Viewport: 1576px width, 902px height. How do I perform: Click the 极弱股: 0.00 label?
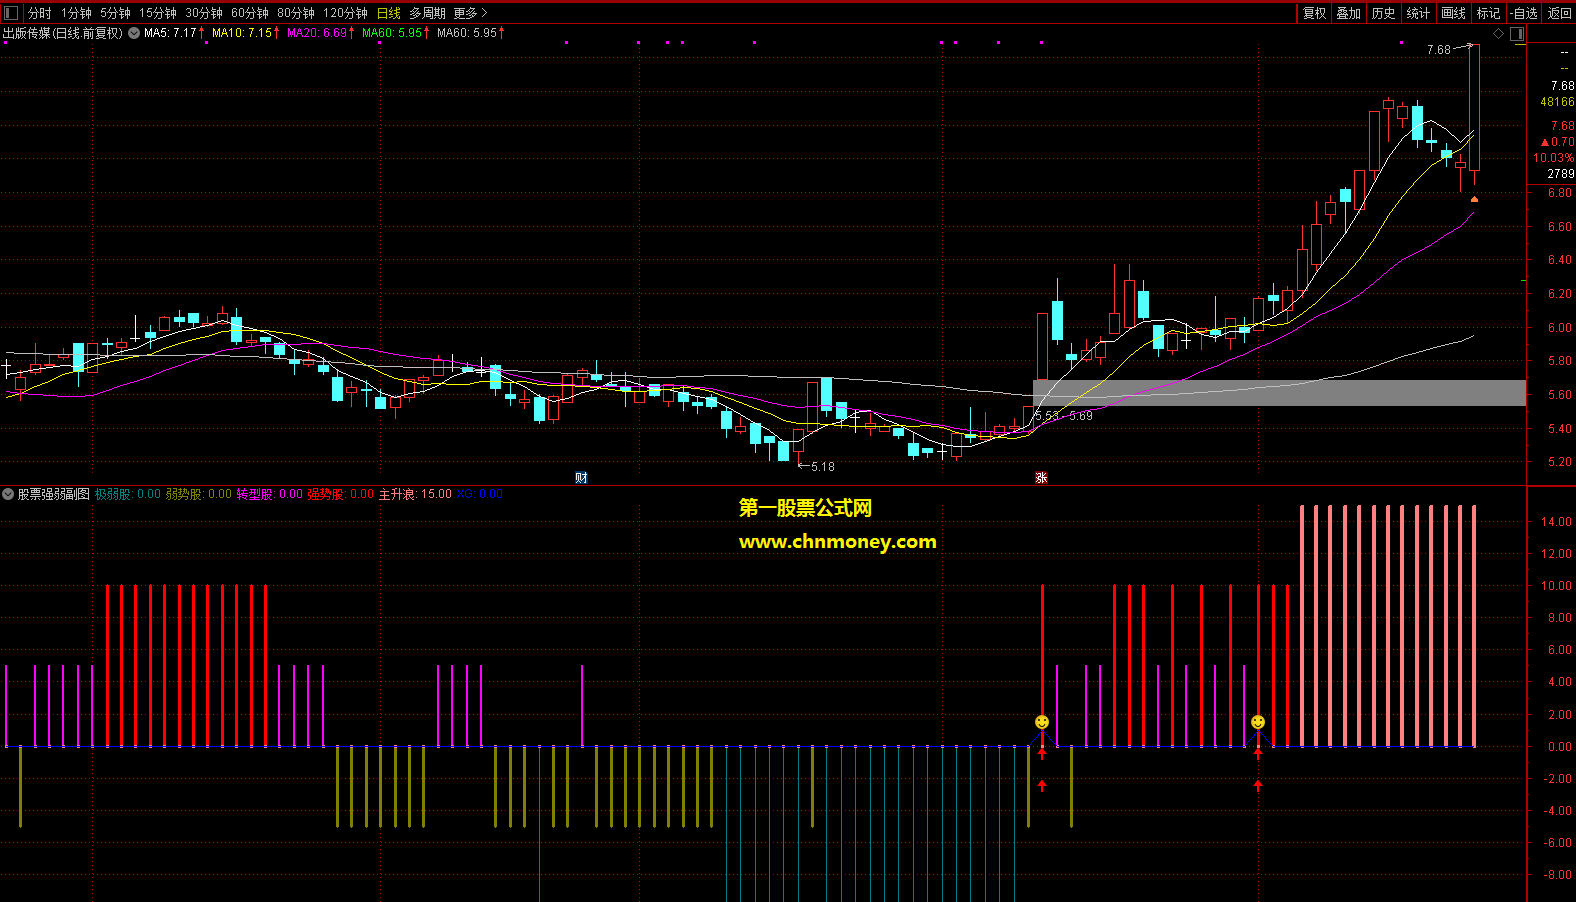coord(127,494)
